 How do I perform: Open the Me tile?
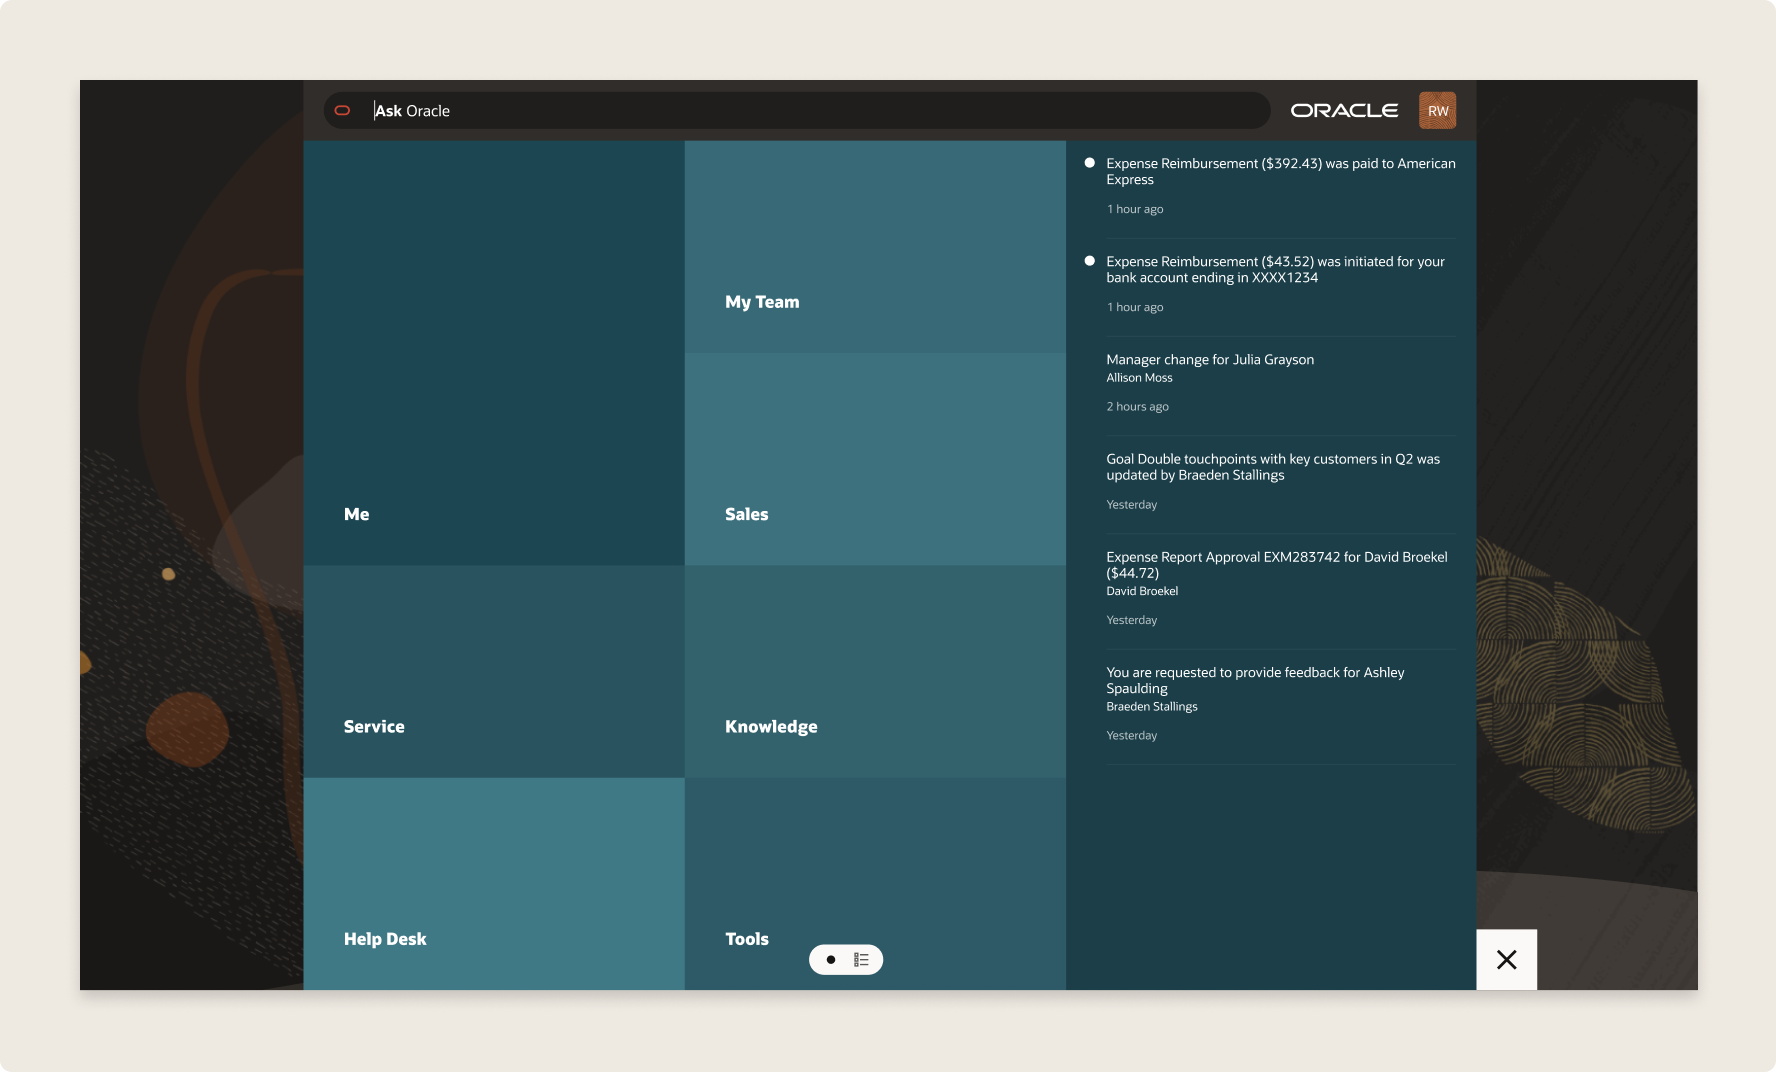click(494, 353)
